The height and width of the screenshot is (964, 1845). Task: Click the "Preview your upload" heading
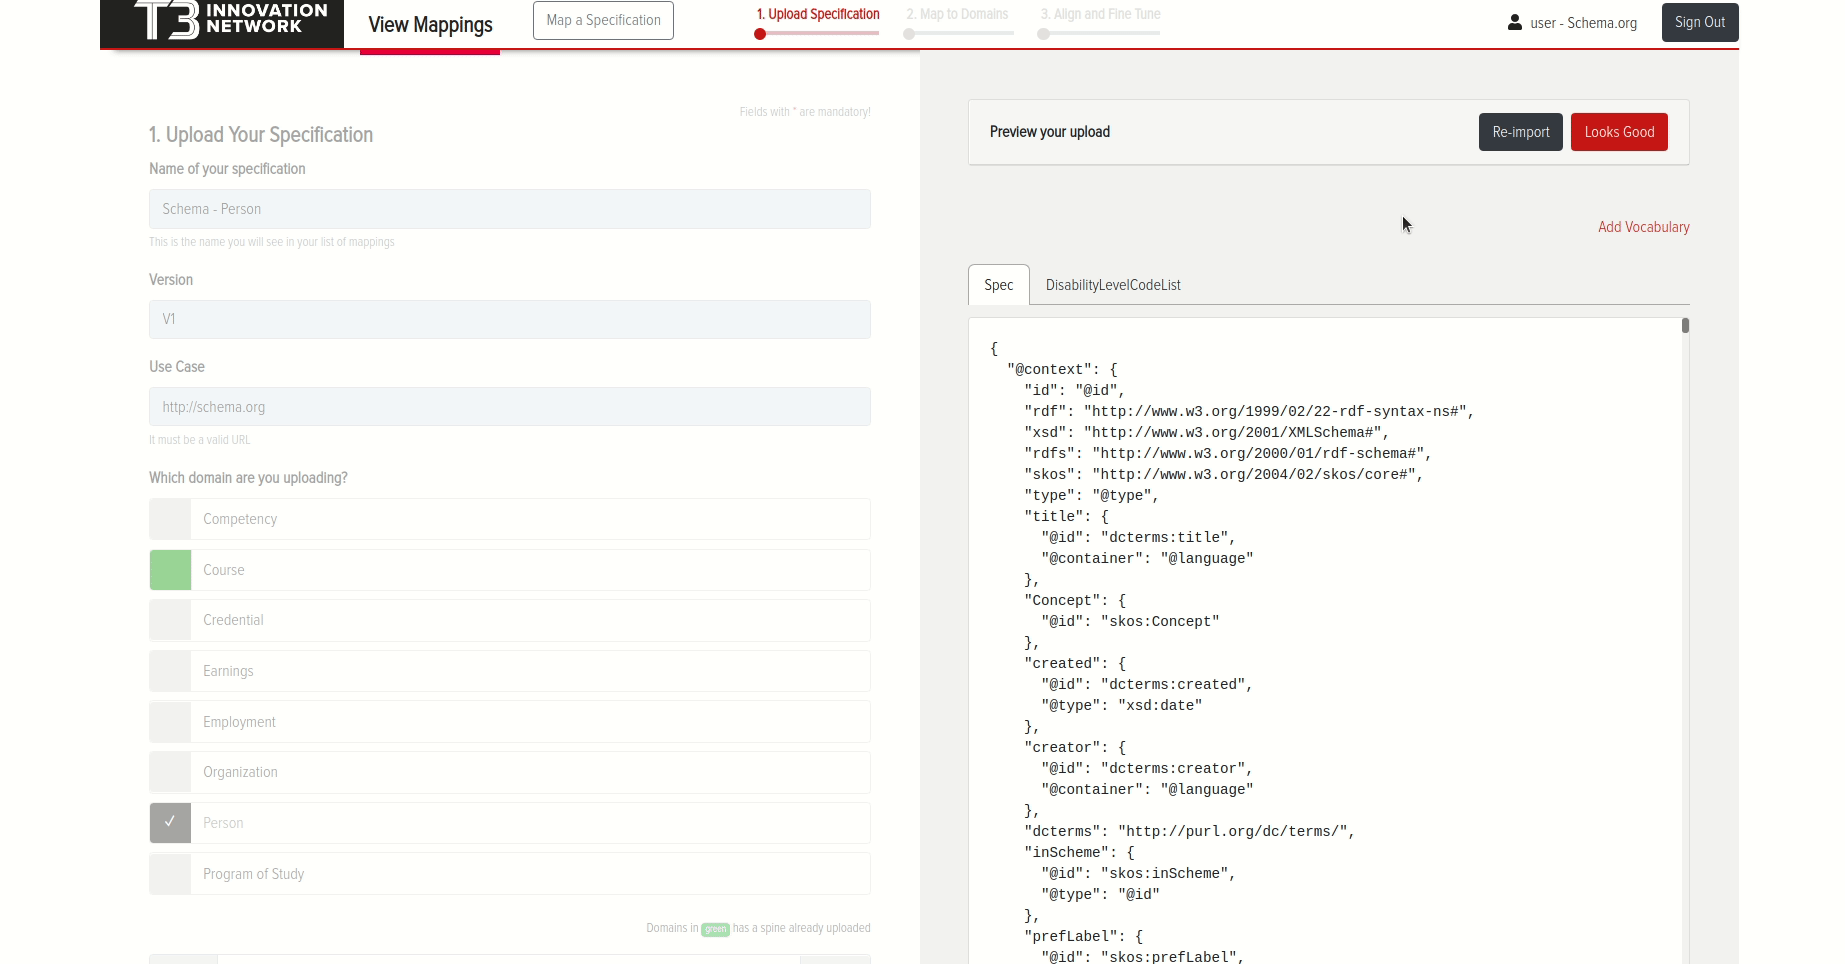pyautogui.click(x=1050, y=132)
